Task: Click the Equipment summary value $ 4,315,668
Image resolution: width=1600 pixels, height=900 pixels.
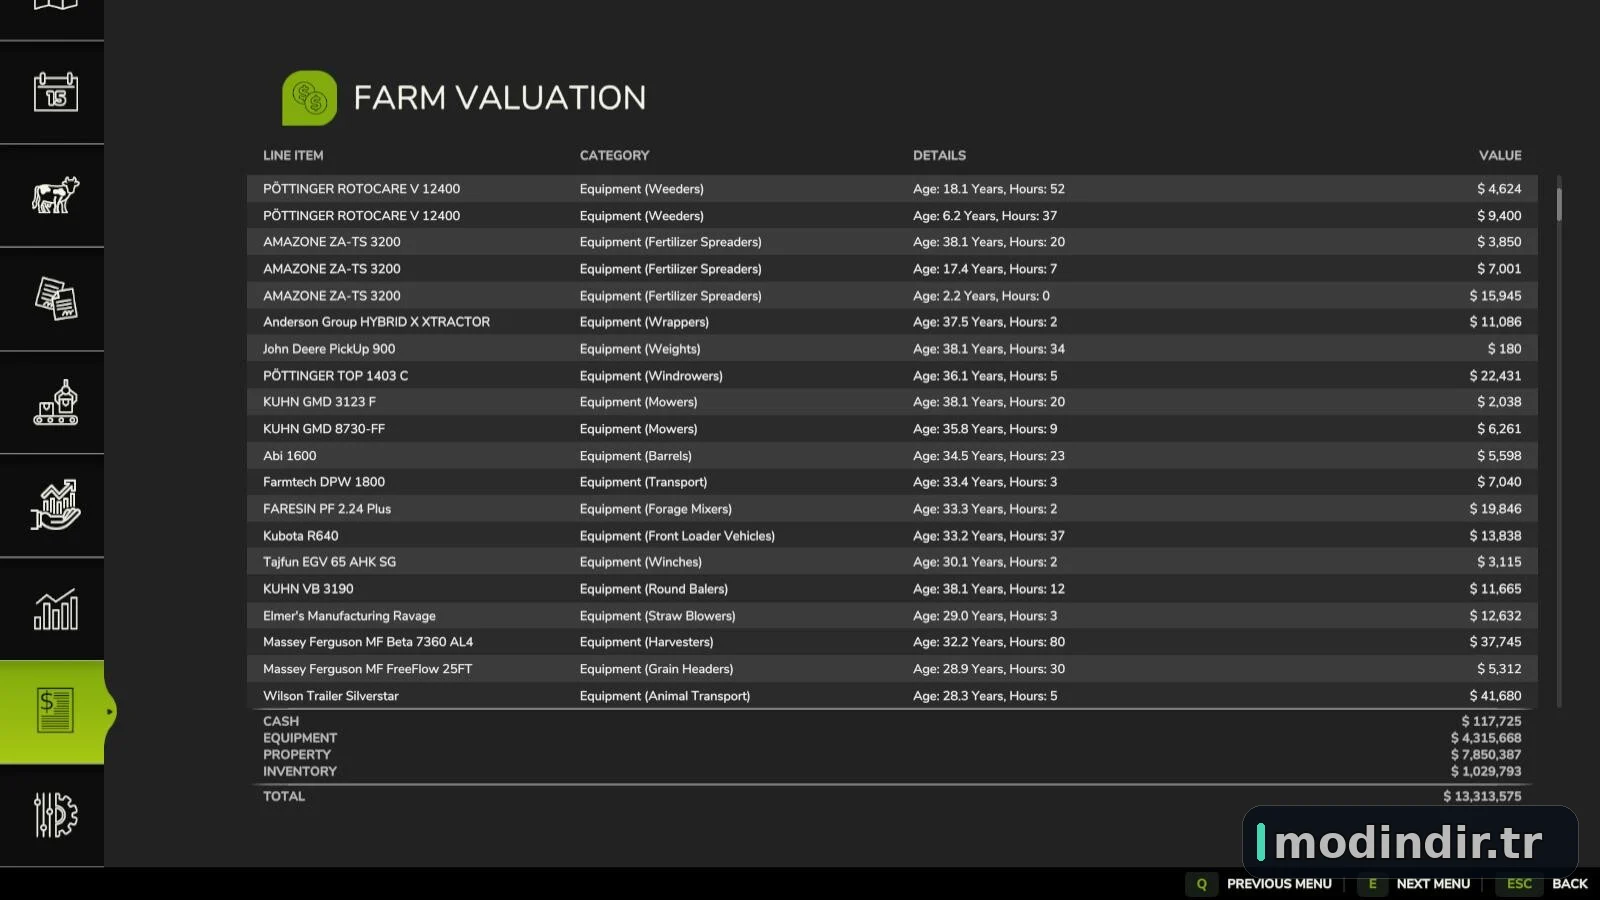Action: (x=1486, y=738)
